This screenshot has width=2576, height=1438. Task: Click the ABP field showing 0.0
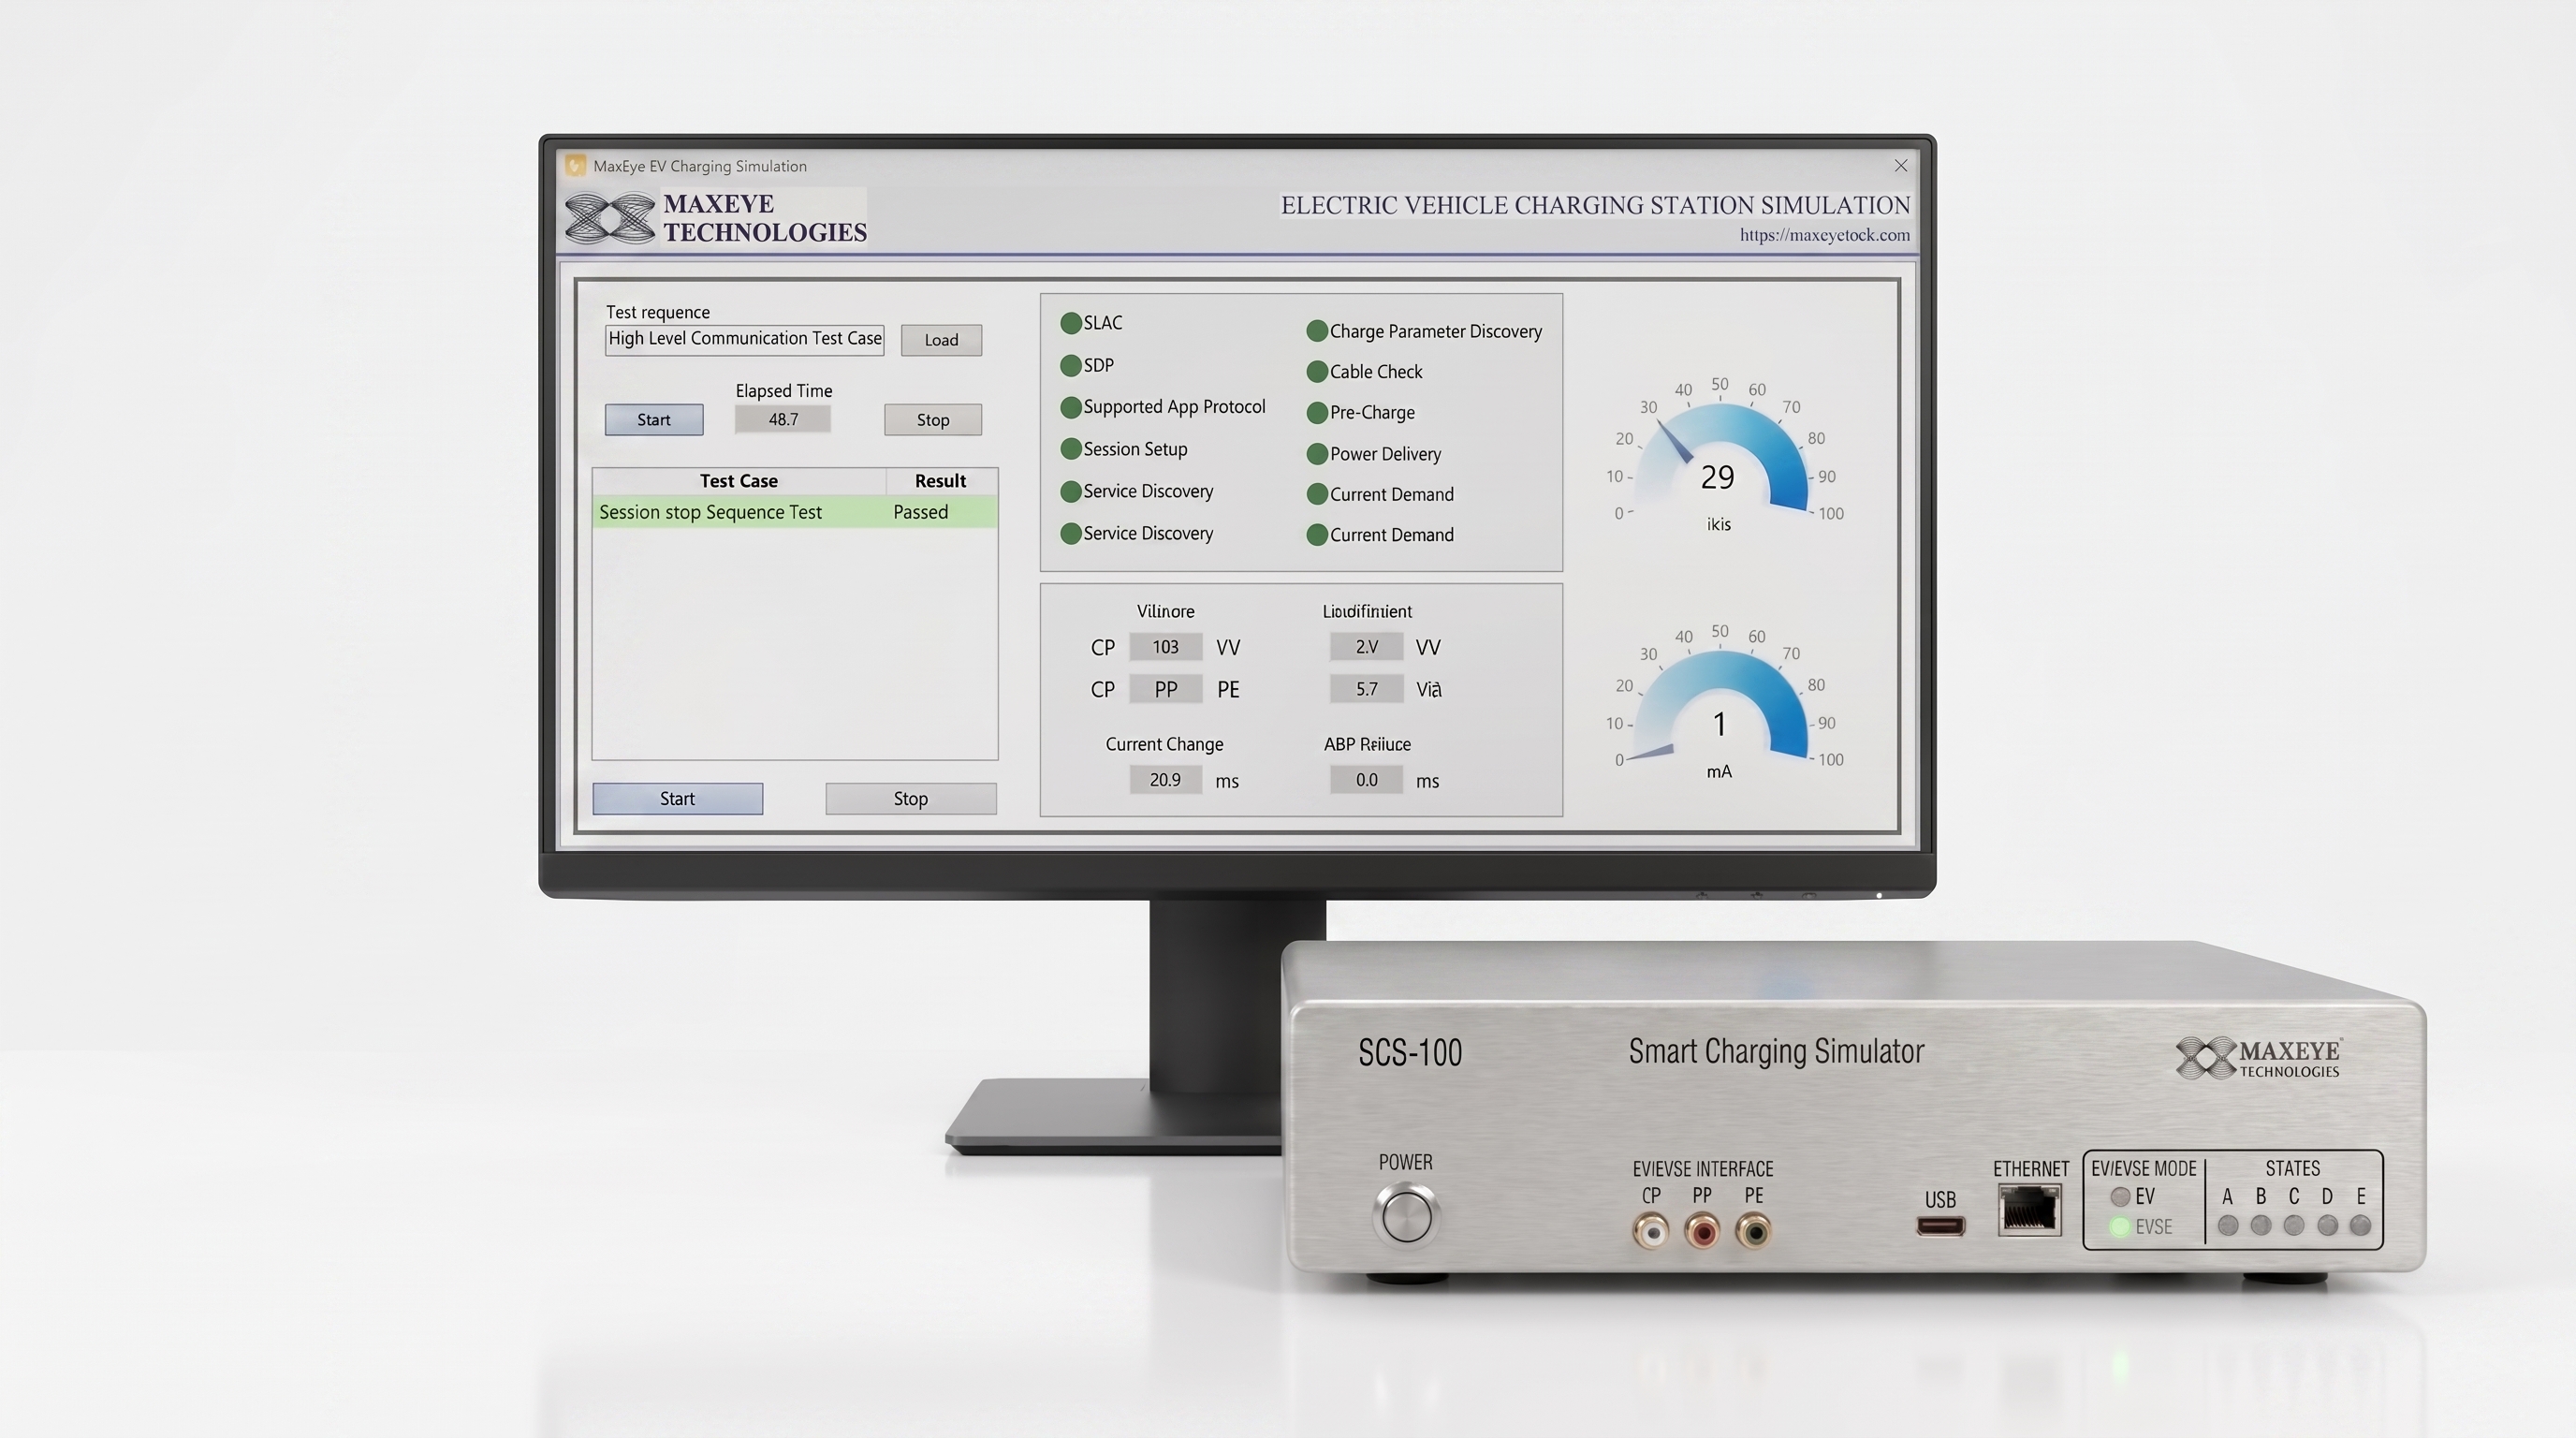pos(1367,780)
